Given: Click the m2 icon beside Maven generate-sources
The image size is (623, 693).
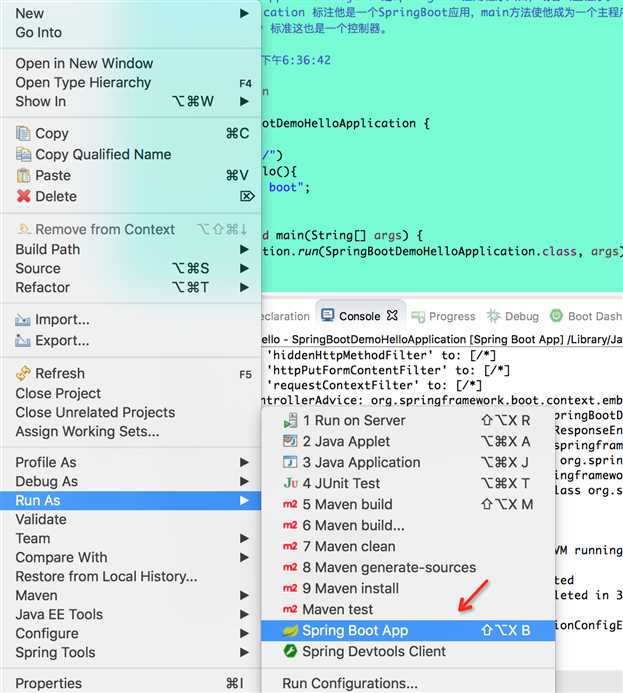Looking at the screenshot, I should click(x=290, y=567).
